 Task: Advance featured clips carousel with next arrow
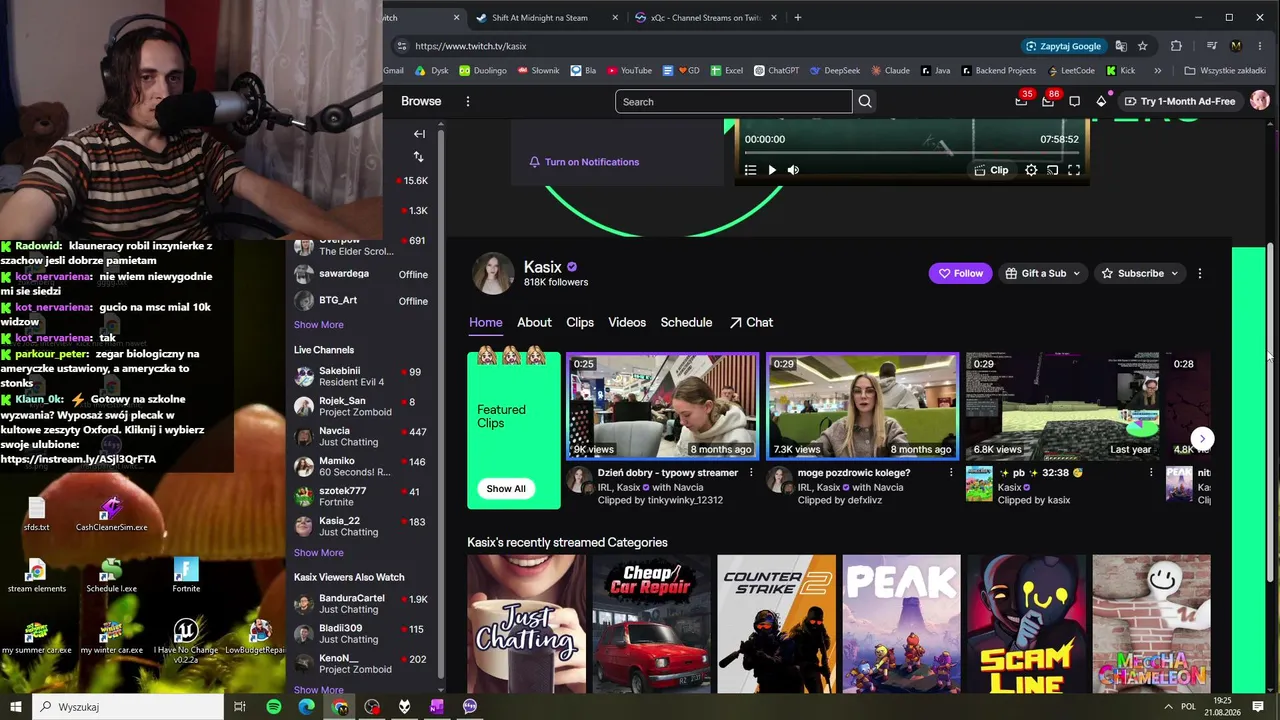tap(1202, 439)
